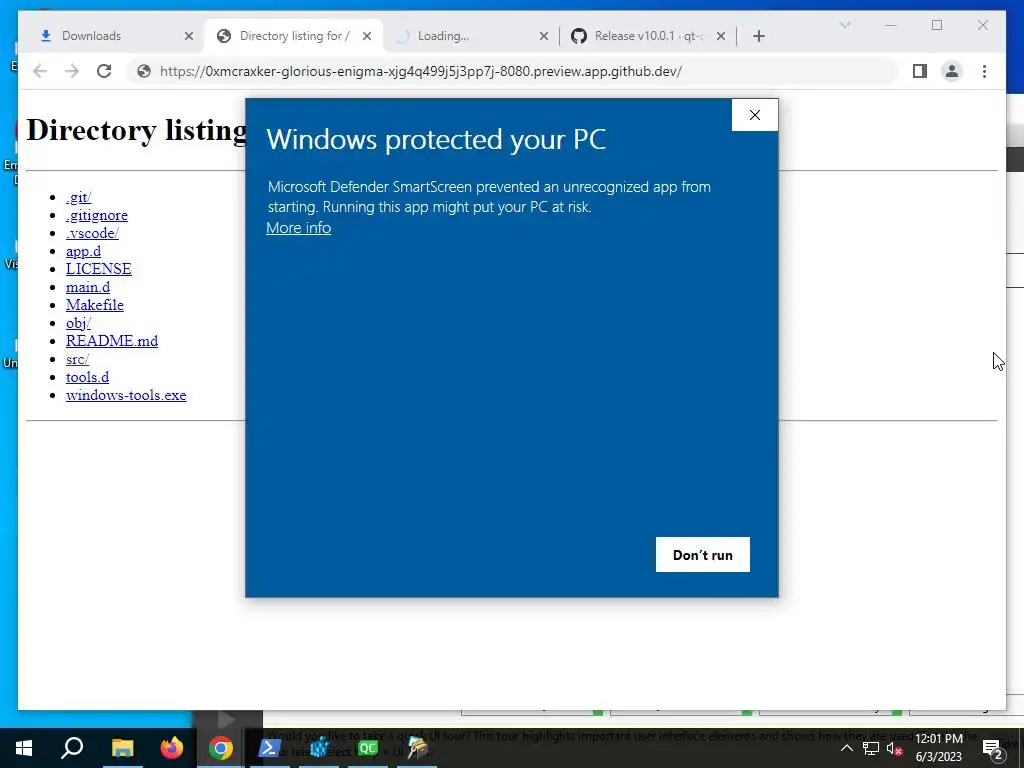
Task: Click the muted volume tray icon
Action: click(x=894, y=748)
